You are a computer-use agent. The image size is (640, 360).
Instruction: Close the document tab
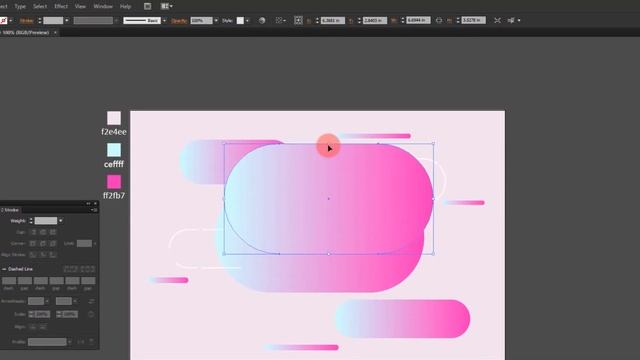pyautogui.click(x=55, y=32)
